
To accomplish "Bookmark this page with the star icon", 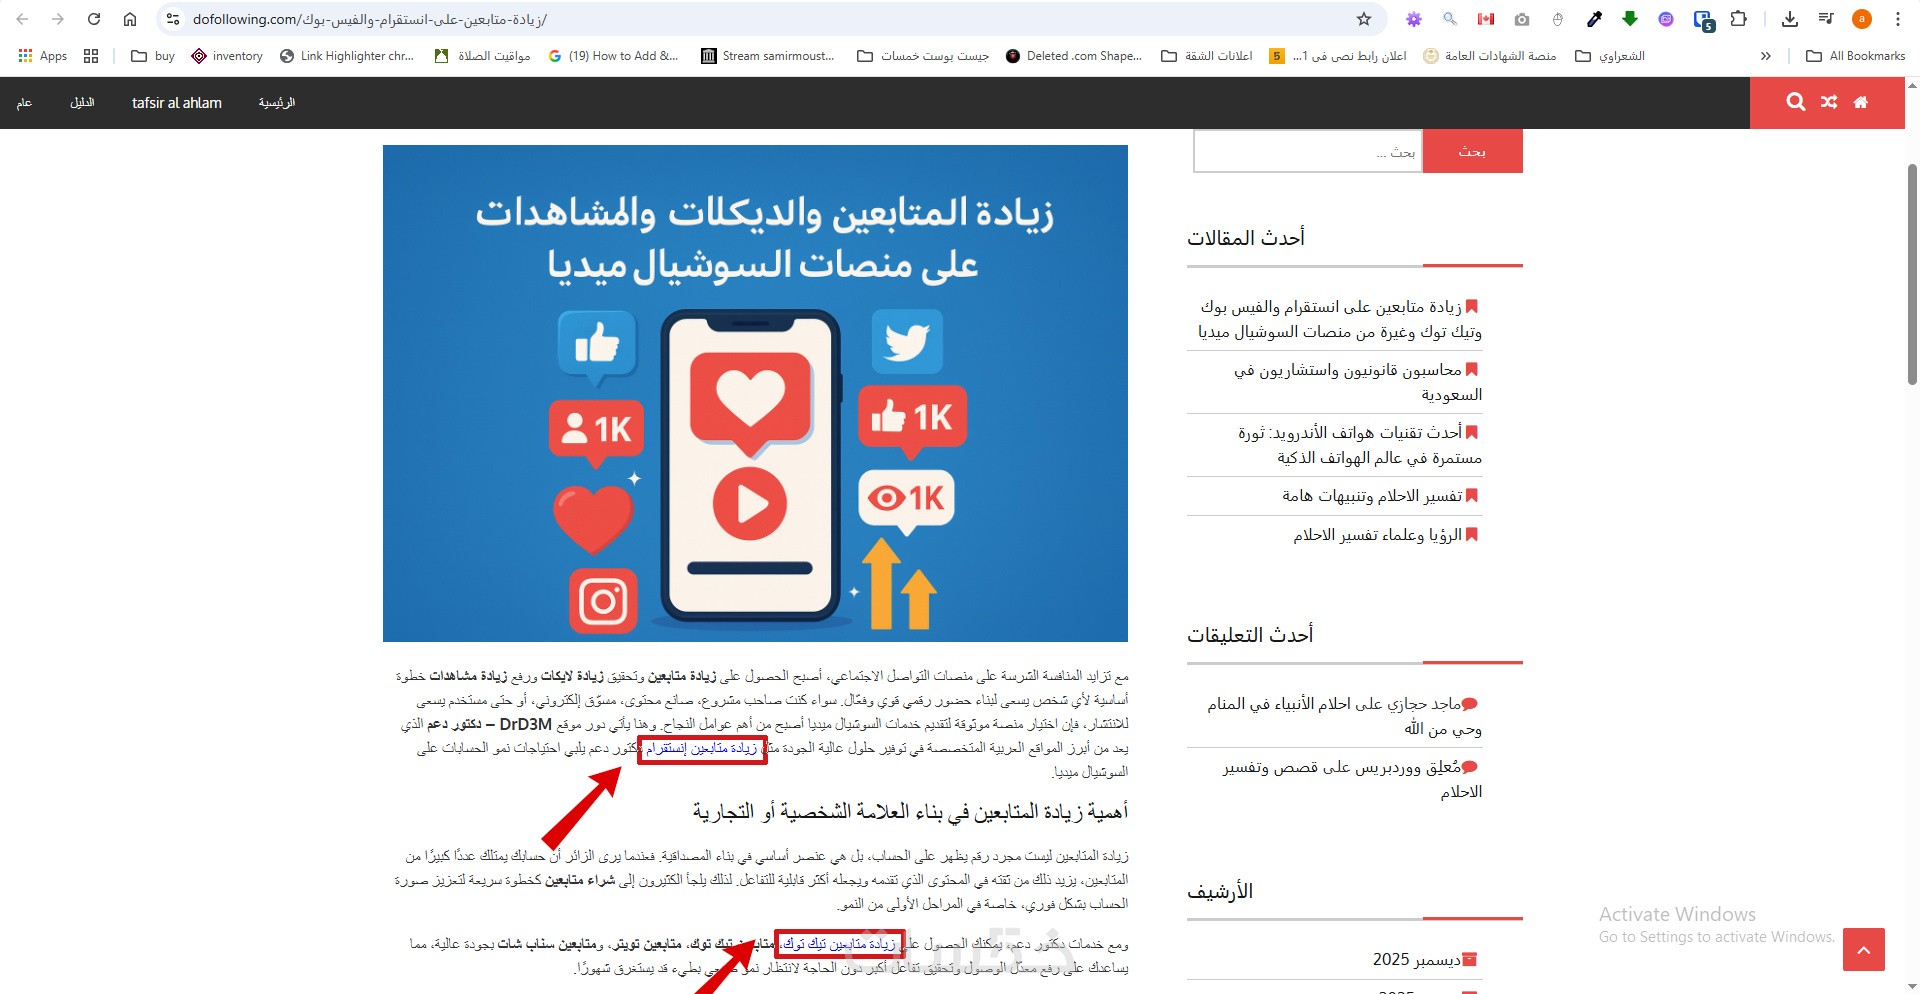I will 1364,19.
